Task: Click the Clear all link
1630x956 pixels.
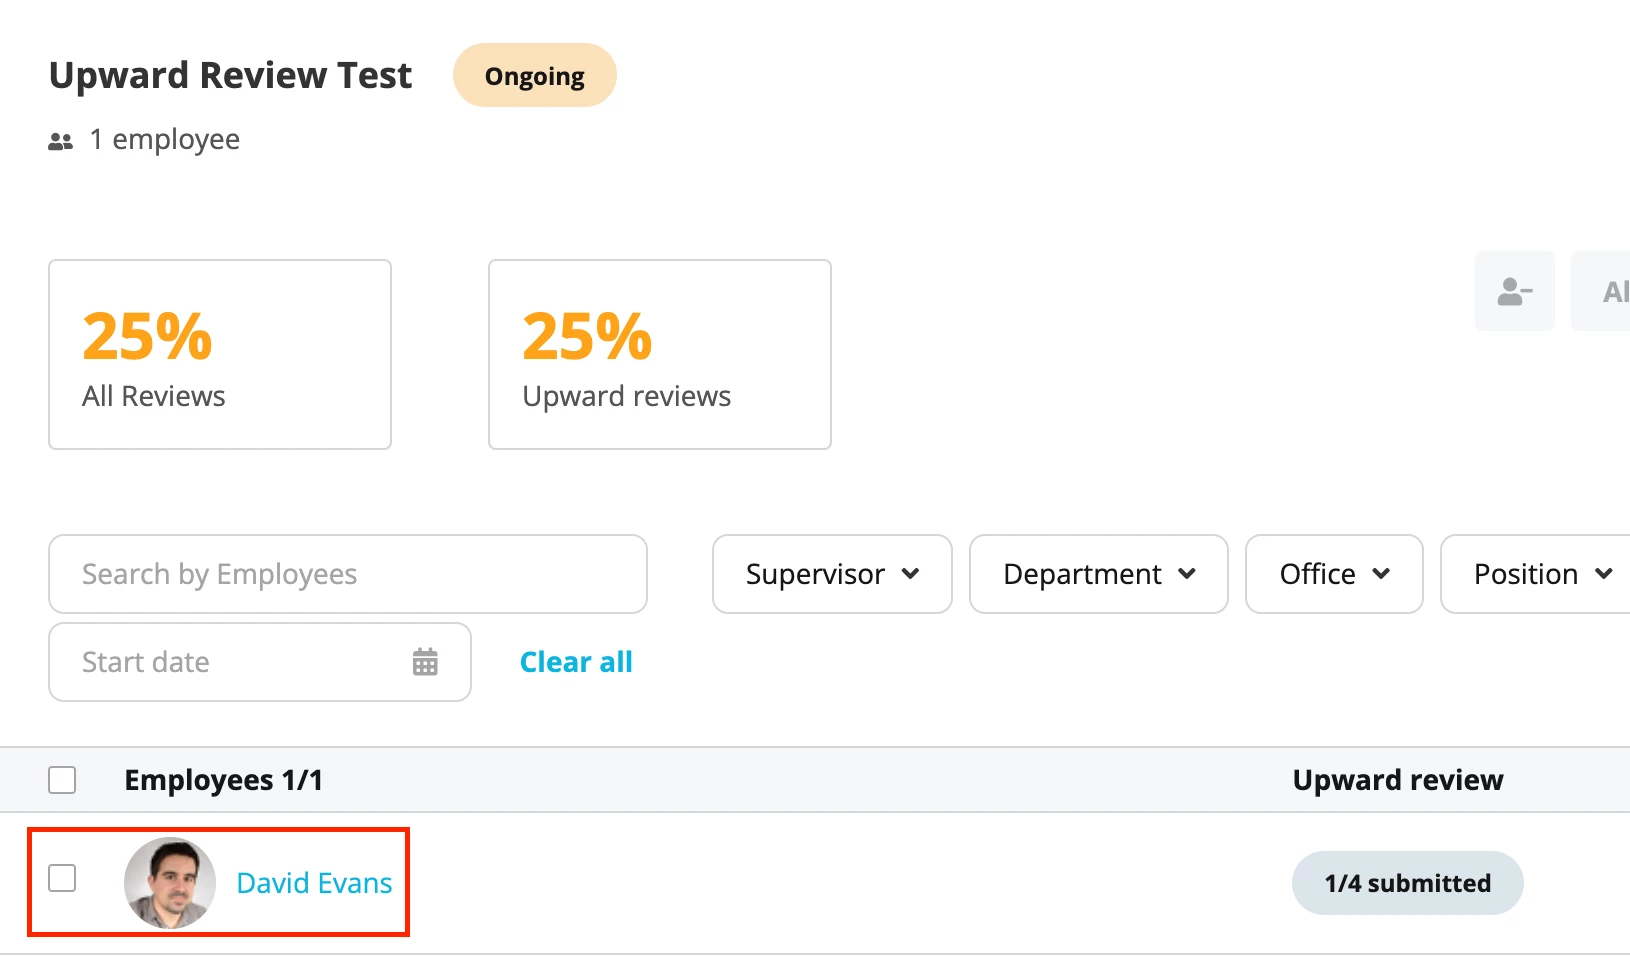Action: pos(576,662)
